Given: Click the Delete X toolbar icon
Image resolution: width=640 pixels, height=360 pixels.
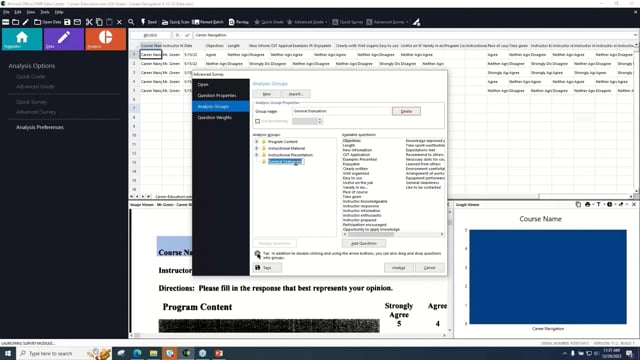Looking at the screenshot, I should [x=119, y=22].
